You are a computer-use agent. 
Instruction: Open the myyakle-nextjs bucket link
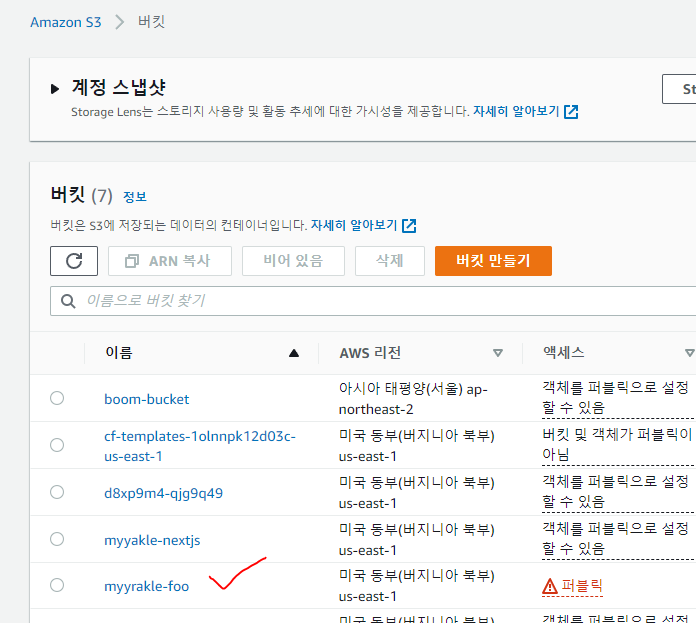pyautogui.click(x=152, y=540)
